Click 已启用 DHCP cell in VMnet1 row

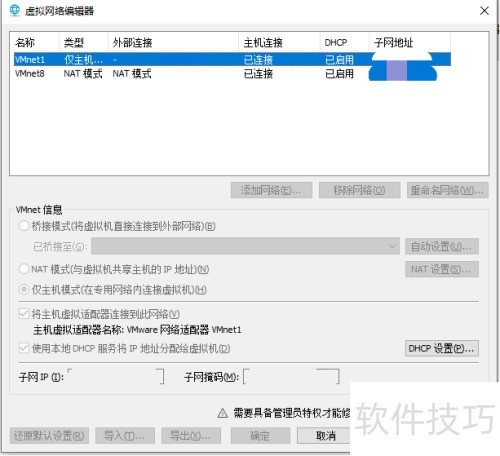(339, 60)
